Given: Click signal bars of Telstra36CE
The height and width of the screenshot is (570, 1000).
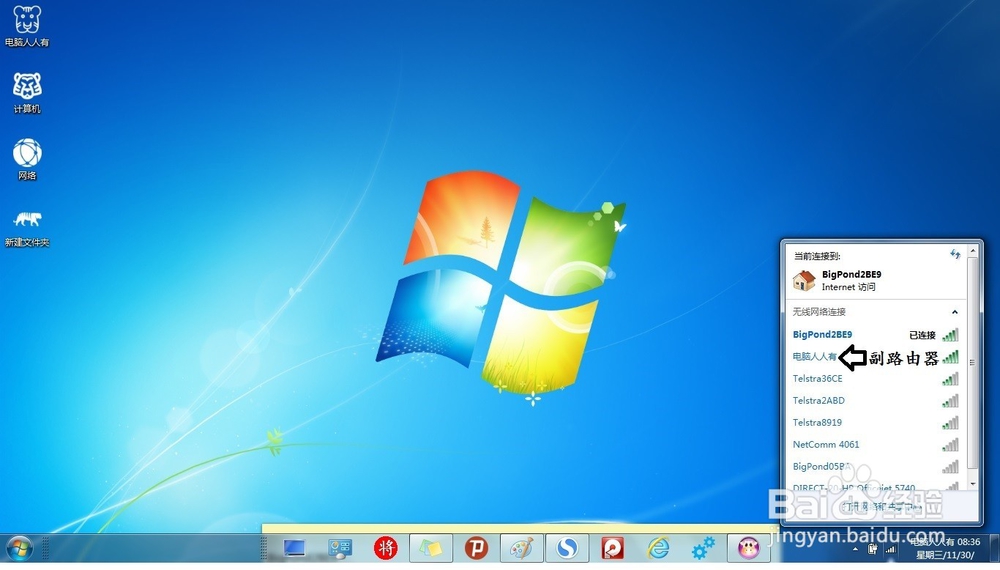Looking at the screenshot, I should pyautogui.click(x=950, y=379).
